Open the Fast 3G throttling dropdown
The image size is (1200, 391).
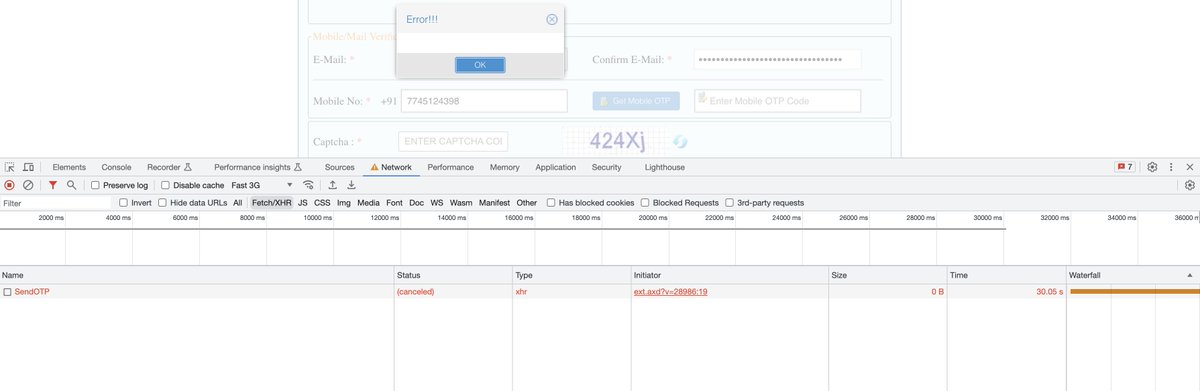(262, 185)
